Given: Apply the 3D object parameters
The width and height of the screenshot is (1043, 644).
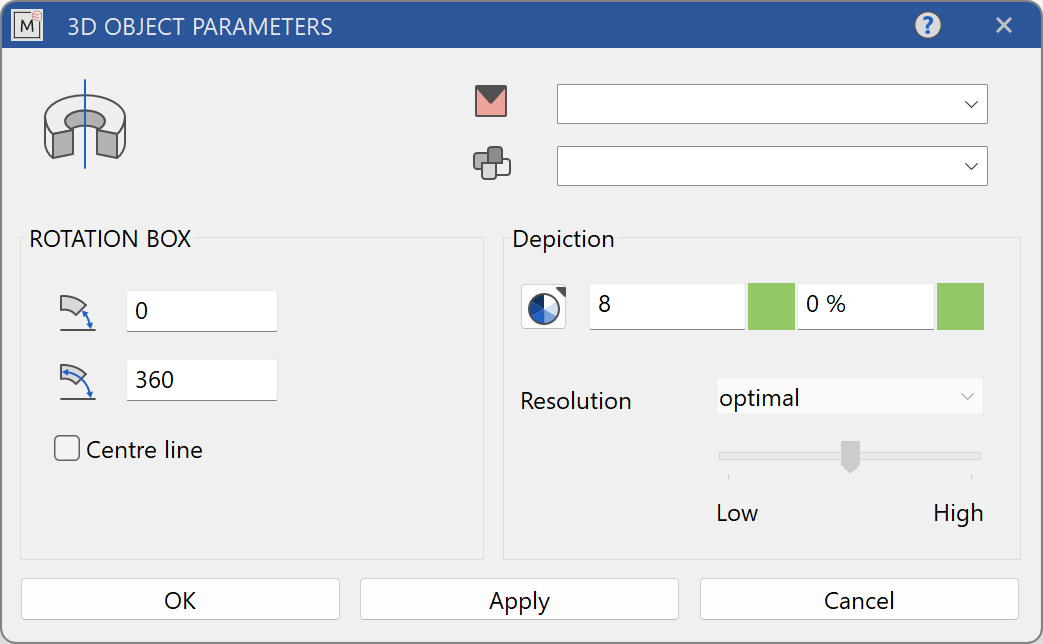Looking at the screenshot, I should point(518,599).
